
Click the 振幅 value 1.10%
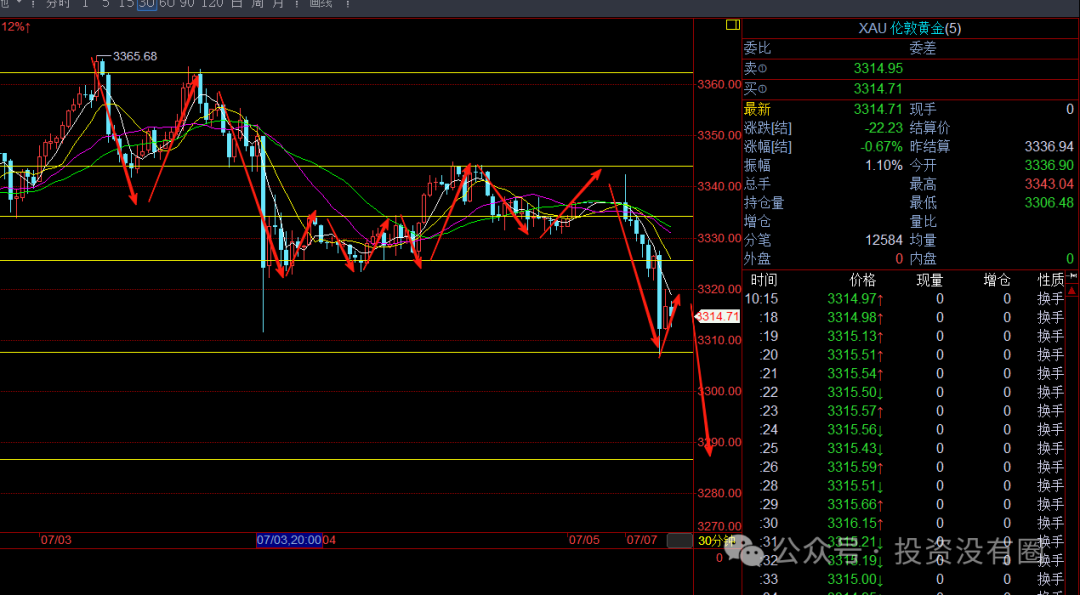click(x=884, y=165)
